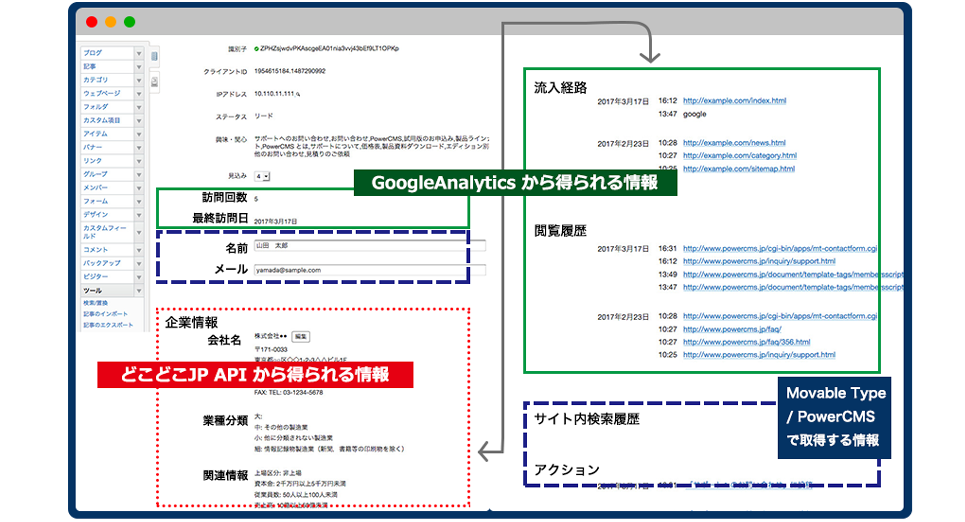965x522 pixels.
Task: Expand the カスタム項目 menu arrow
Action: (138, 121)
